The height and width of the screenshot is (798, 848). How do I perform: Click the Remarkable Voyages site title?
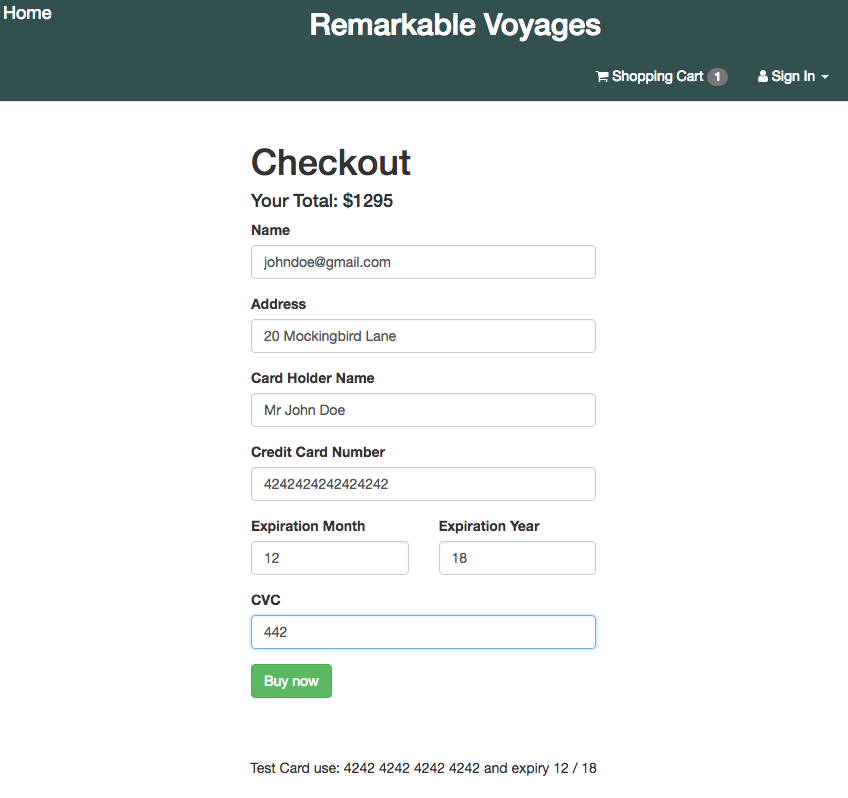point(455,25)
